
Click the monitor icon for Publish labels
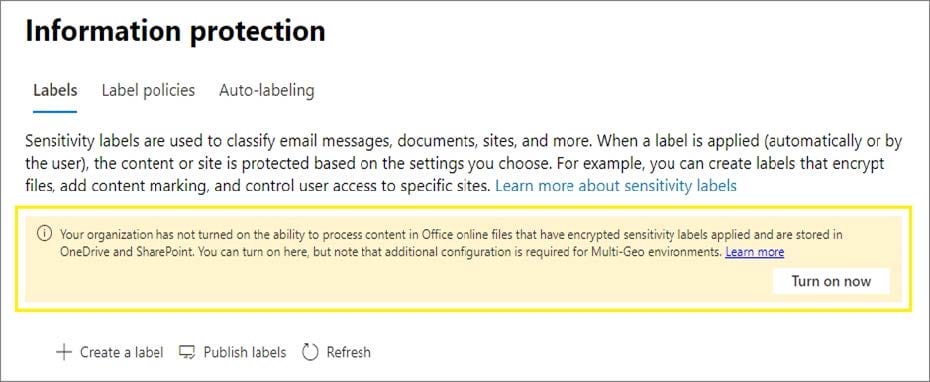(187, 352)
